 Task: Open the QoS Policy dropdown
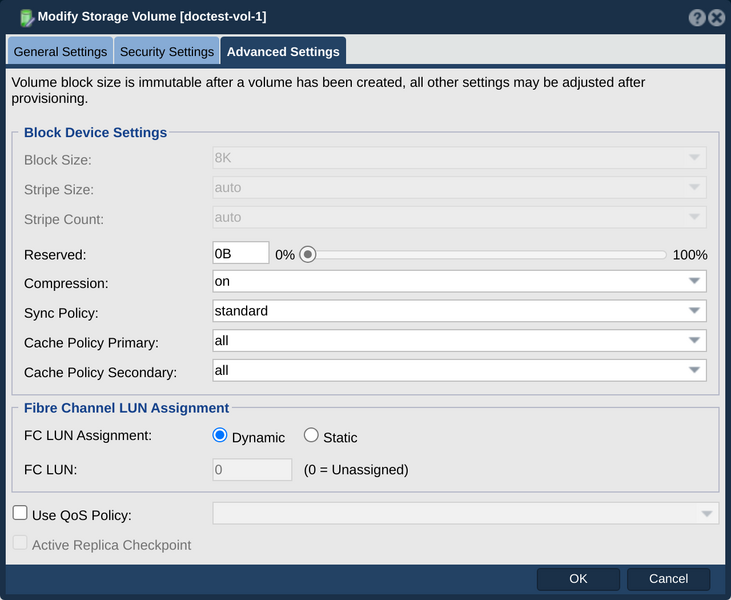[x=465, y=513]
